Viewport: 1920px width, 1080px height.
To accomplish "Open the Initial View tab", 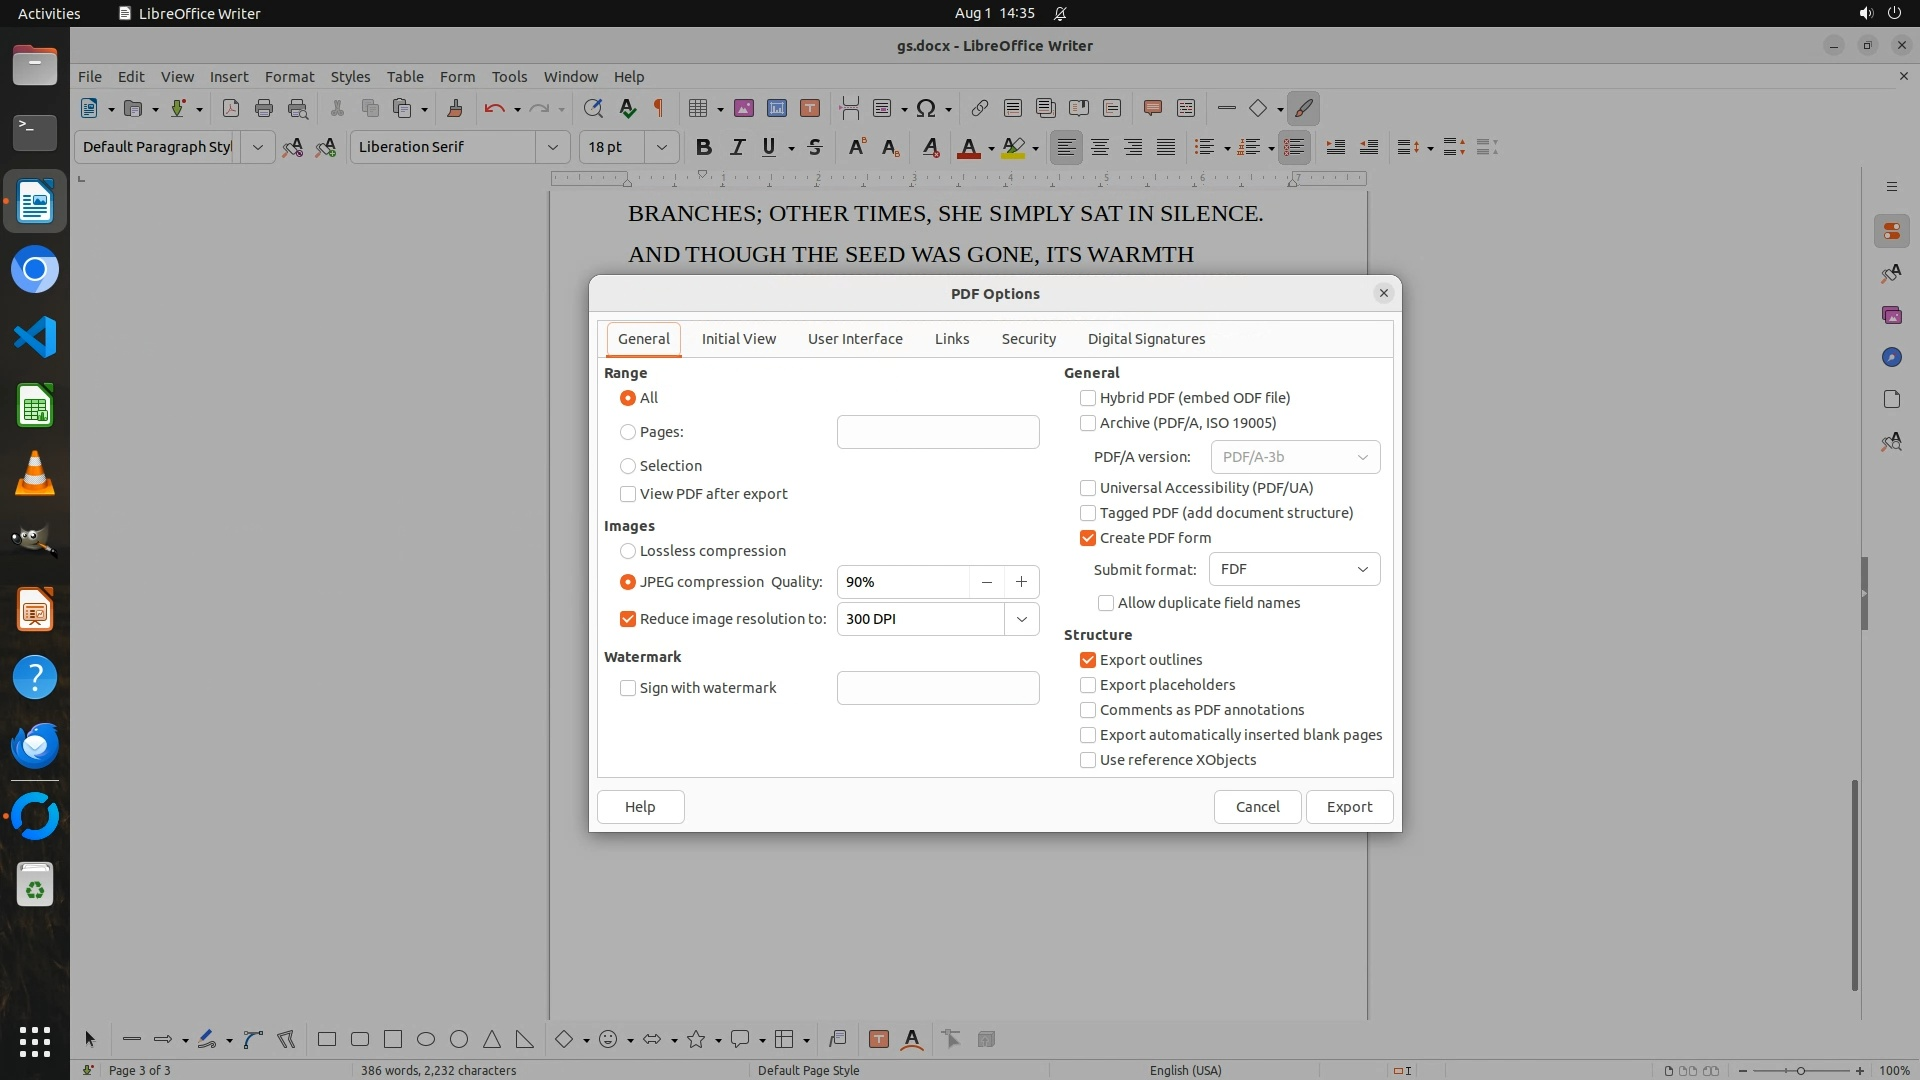I will coord(738,339).
